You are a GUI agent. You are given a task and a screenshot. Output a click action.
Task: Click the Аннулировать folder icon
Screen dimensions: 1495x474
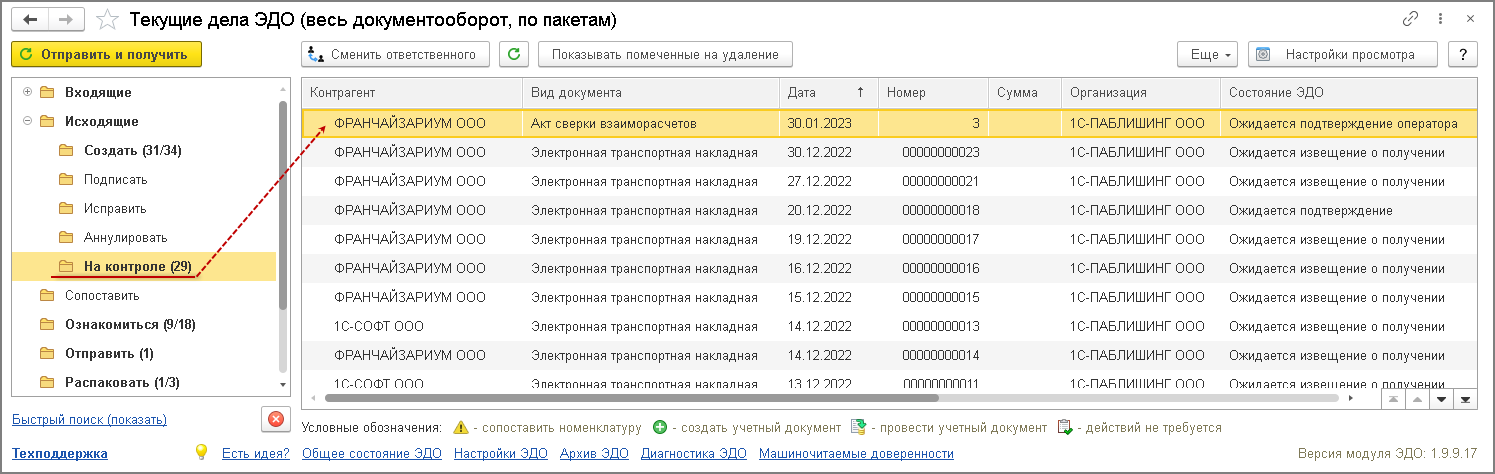(66, 237)
